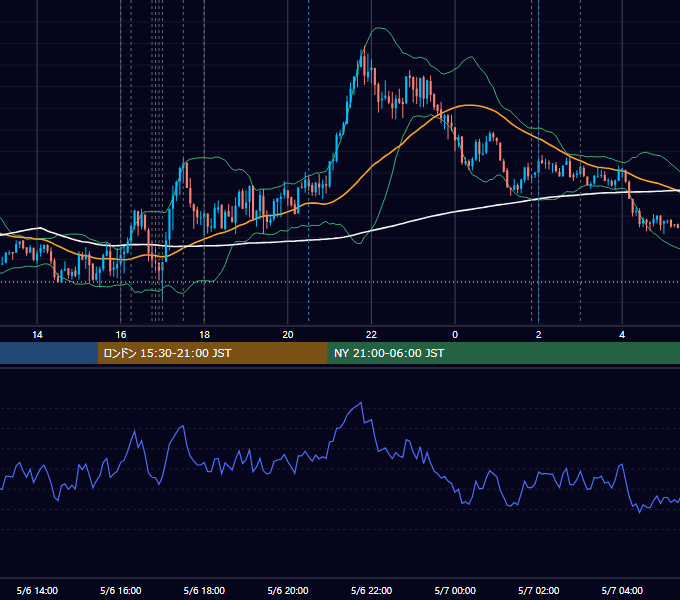The width and height of the screenshot is (680, 600).
Task: Click the 5/7 04:00 date label
Action: pyautogui.click(x=622, y=590)
